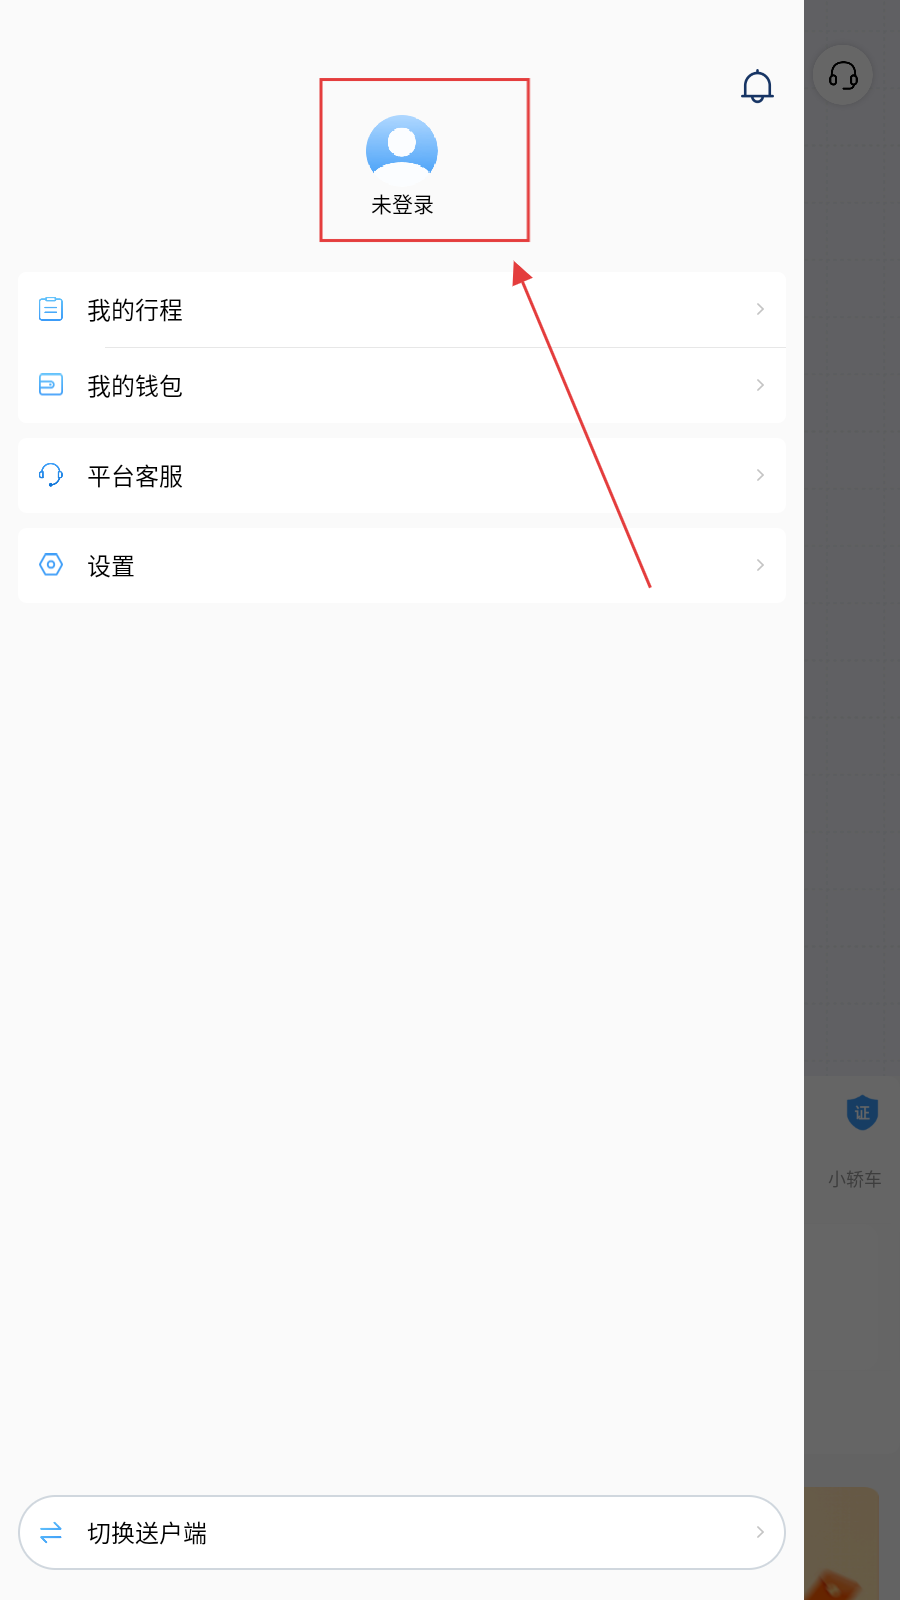Viewport: 900px width, 1600px height.
Task: Click the 设置 hexagon gear icon
Action: click(x=51, y=565)
